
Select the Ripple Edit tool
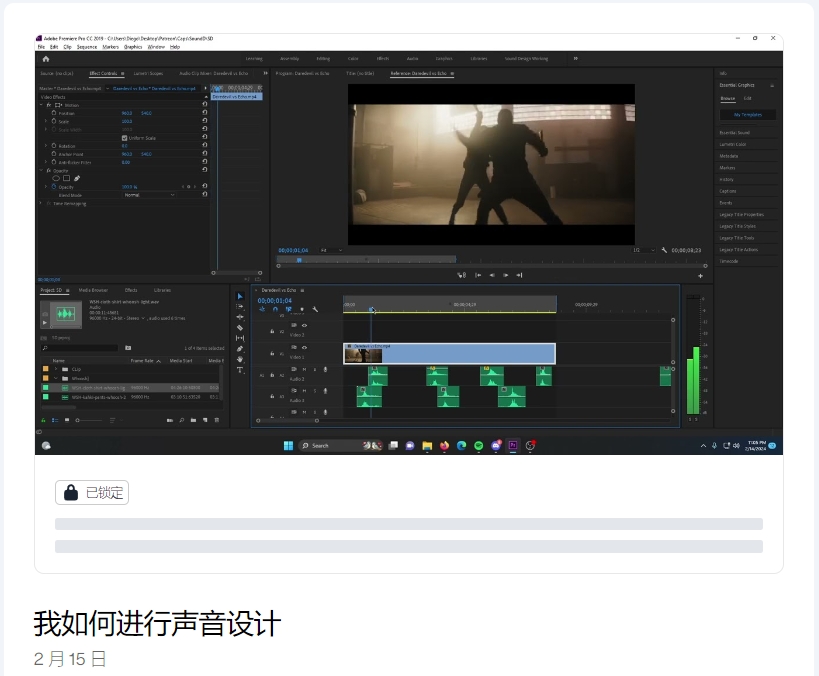pyautogui.click(x=240, y=317)
